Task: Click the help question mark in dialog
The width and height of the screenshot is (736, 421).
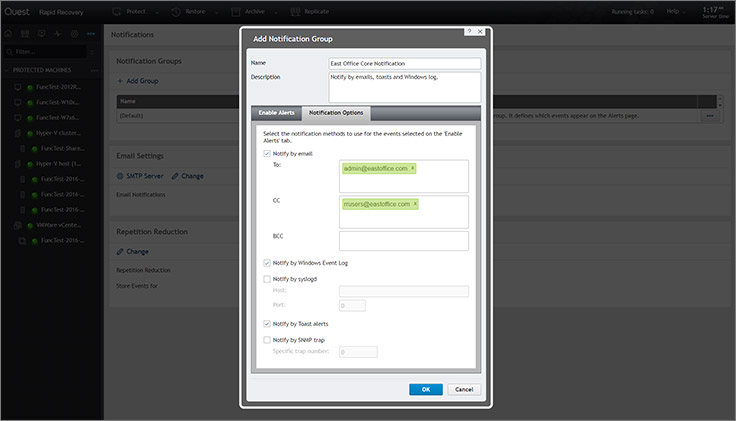Action: click(469, 31)
